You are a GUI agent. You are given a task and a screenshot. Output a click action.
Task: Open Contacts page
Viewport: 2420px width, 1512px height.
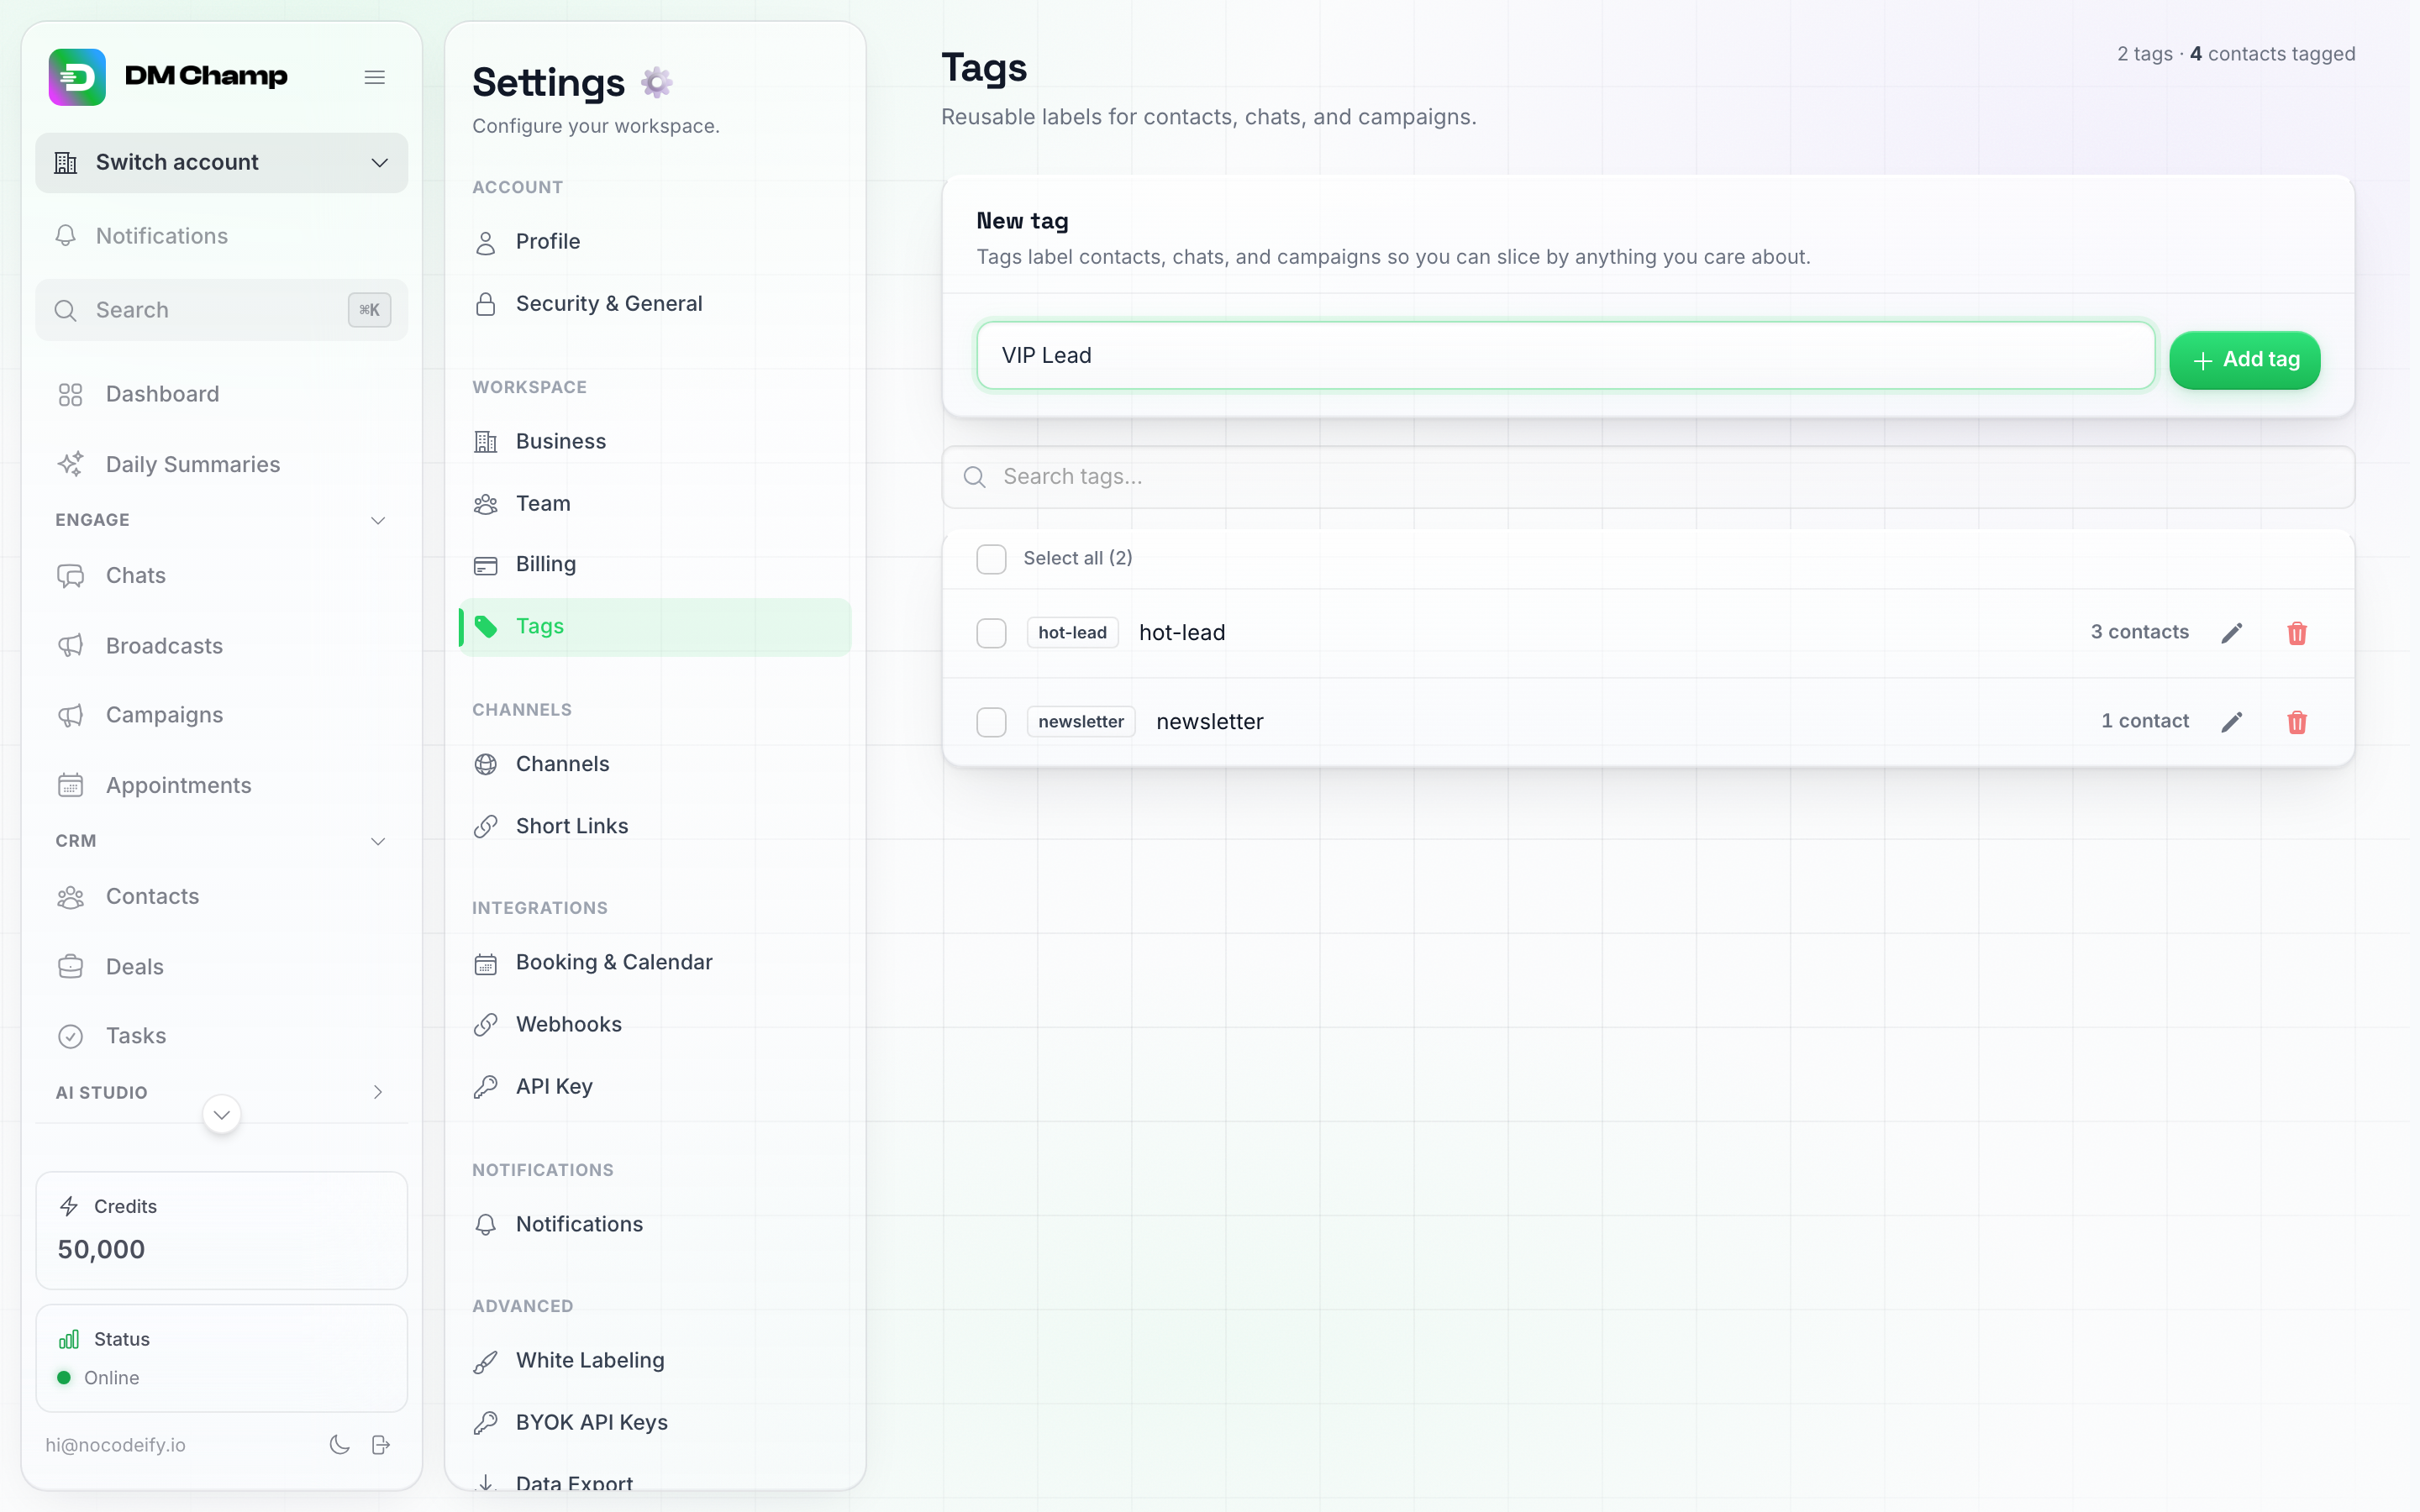point(222,897)
